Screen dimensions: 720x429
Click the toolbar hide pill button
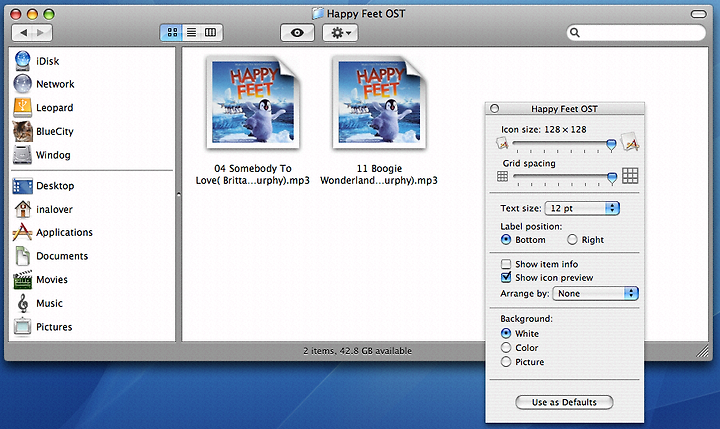(698, 14)
